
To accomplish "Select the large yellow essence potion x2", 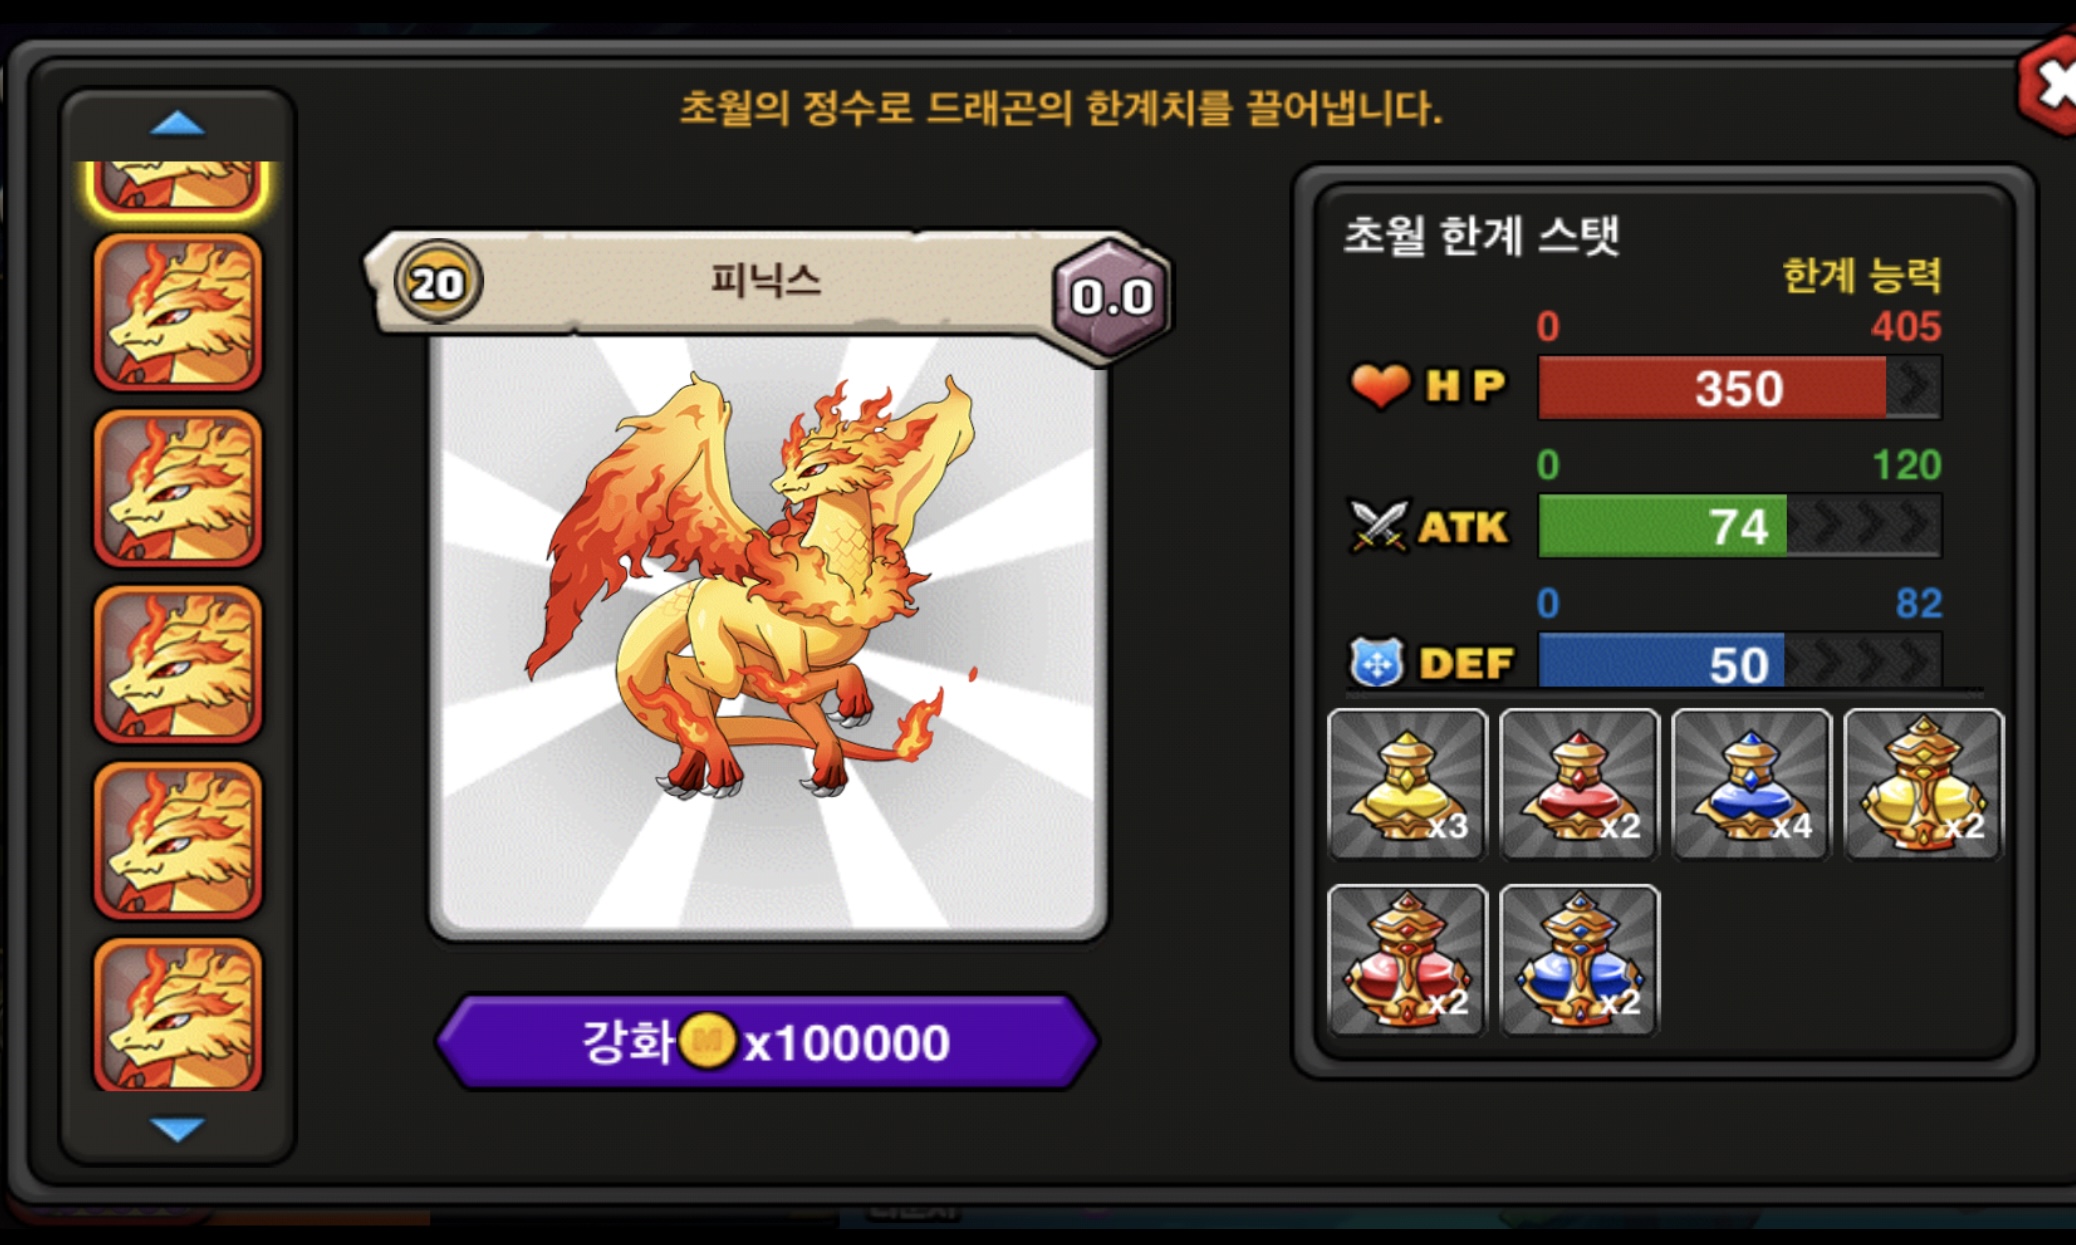I will point(1923,785).
